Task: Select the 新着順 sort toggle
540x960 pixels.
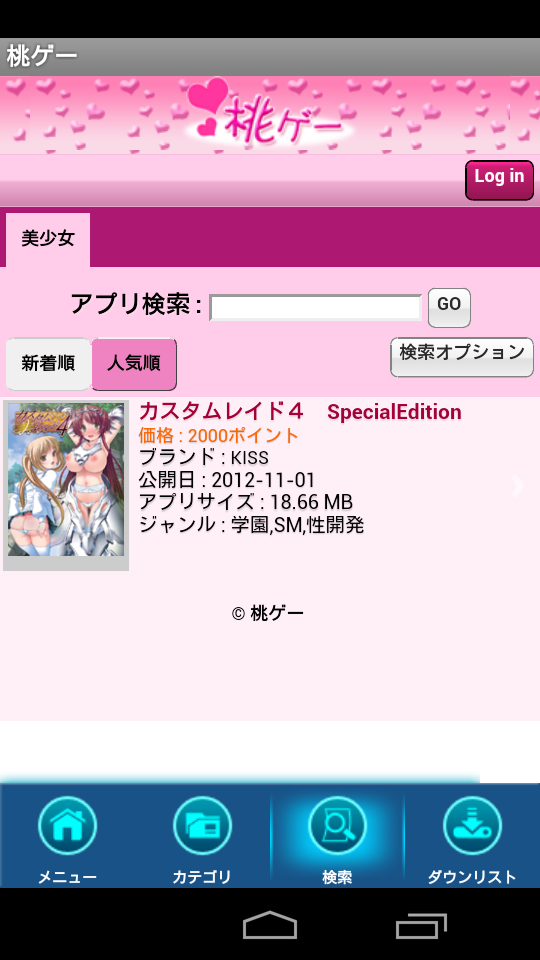Action: [x=48, y=364]
